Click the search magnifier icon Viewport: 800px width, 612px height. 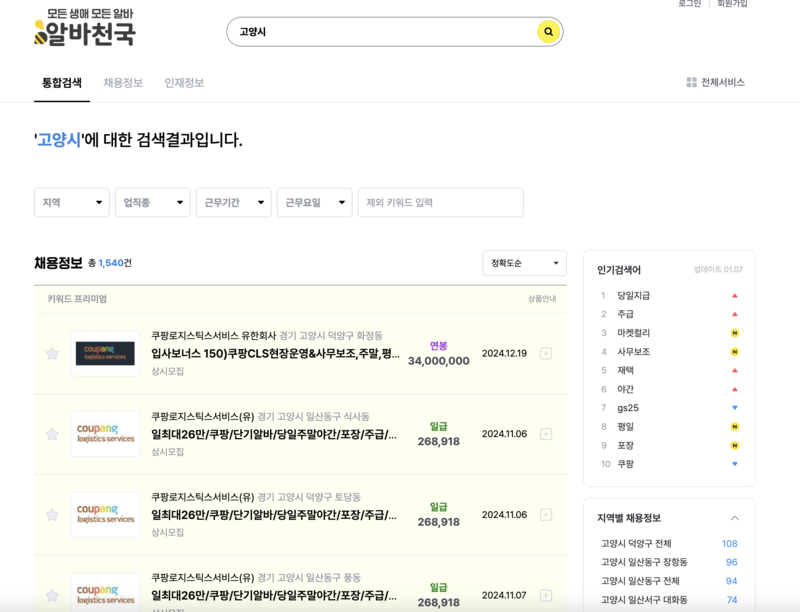pyautogui.click(x=548, y=31)
